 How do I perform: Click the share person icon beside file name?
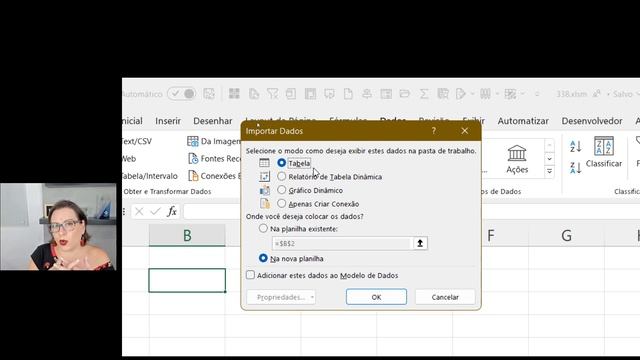(x=596, y=94)
